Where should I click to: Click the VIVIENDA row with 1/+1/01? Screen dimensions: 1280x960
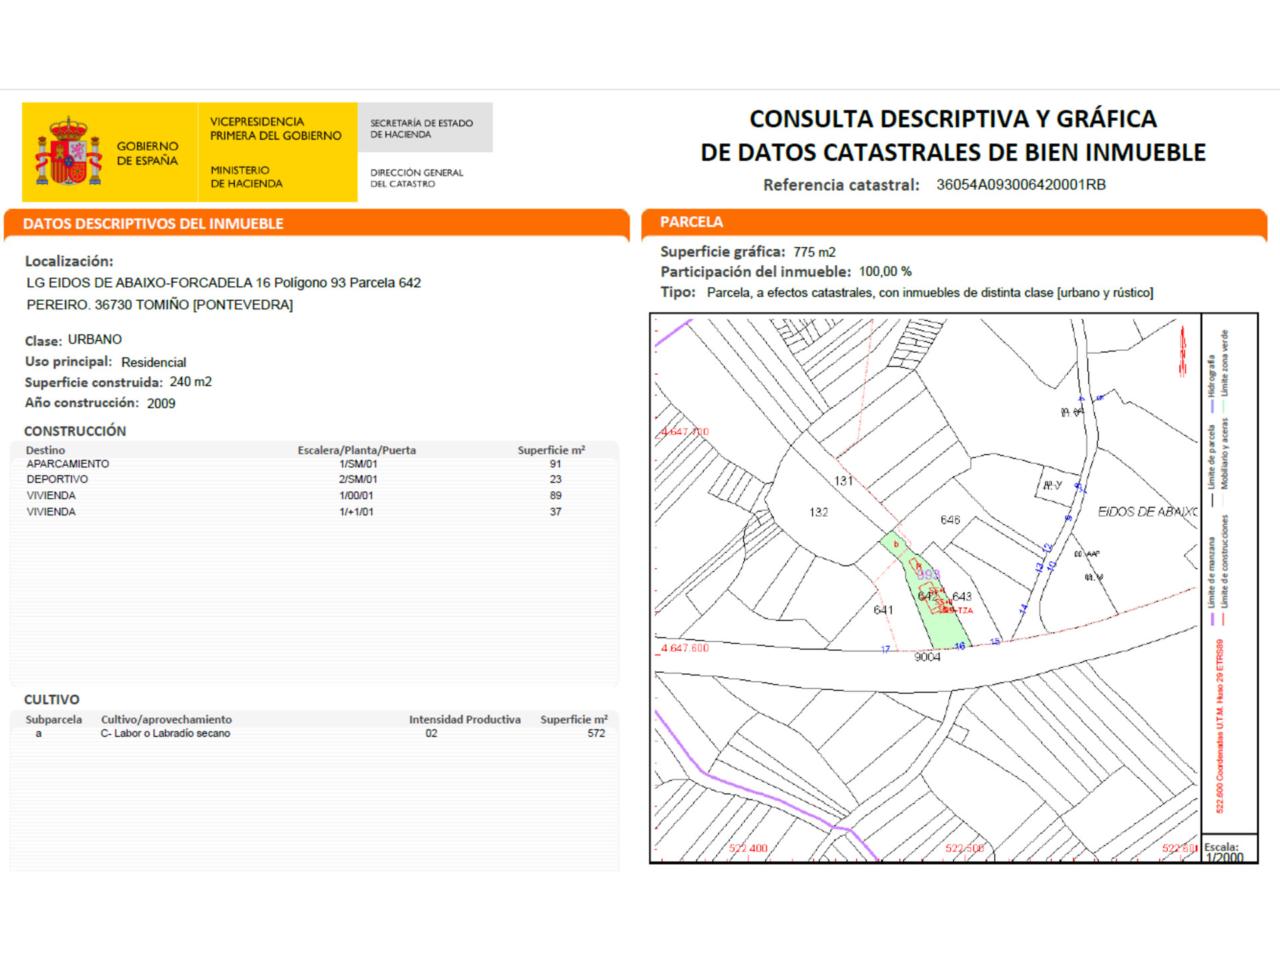click(315, 512)
